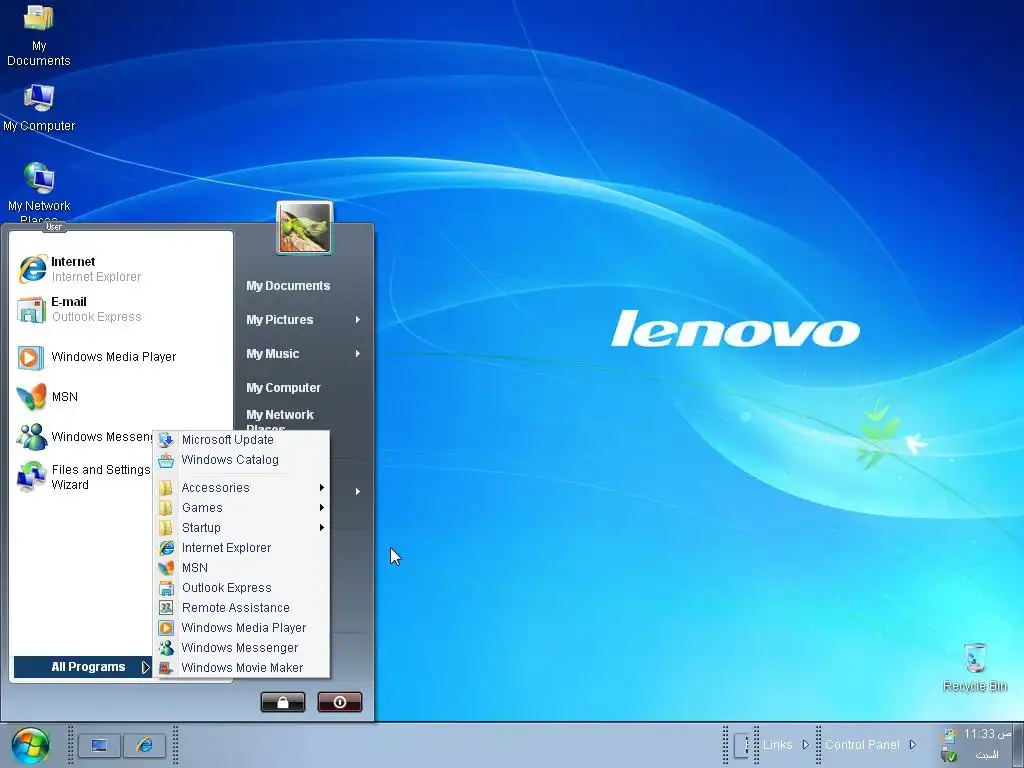Screen dimensions: 1024x768
Task: Expand My Music submenu arrow
Action: click(x=358, y=353)
